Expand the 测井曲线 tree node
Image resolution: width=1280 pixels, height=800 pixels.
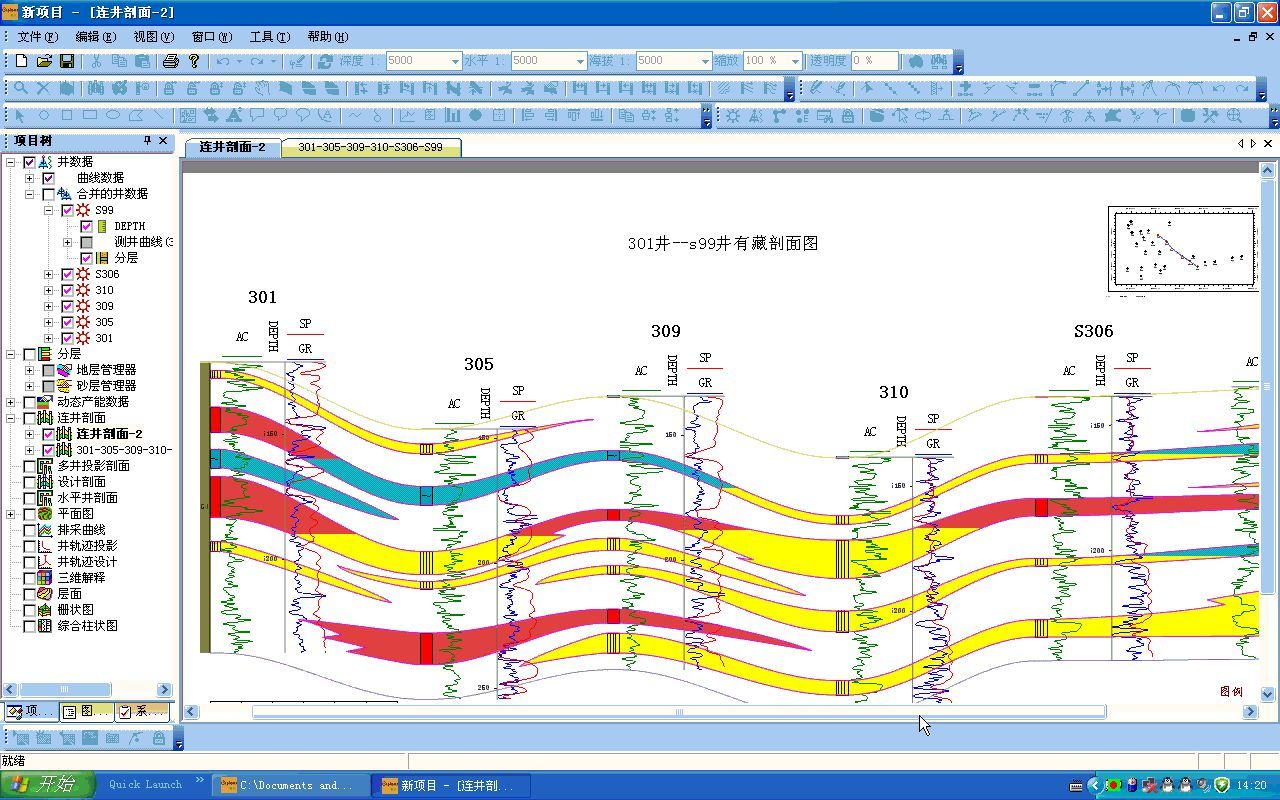pos(67,242)
